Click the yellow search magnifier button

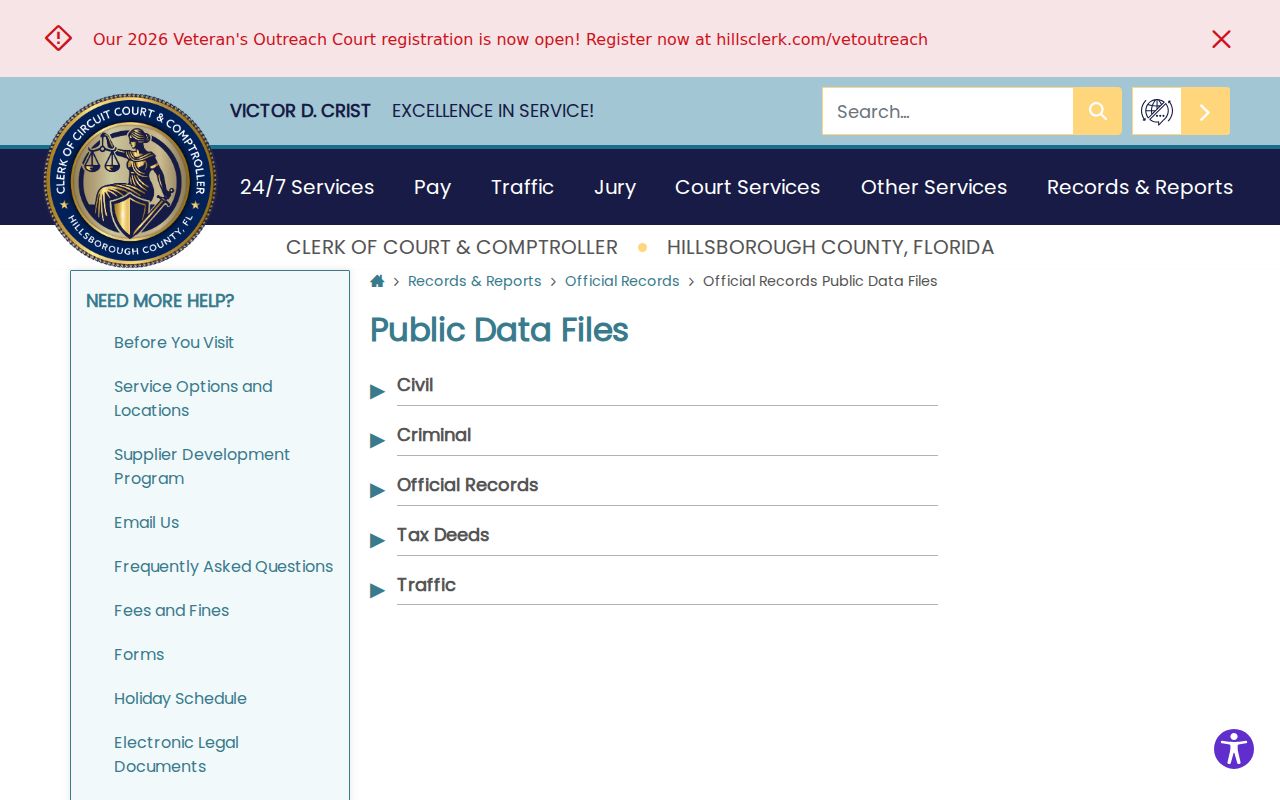coord(1097,111)
